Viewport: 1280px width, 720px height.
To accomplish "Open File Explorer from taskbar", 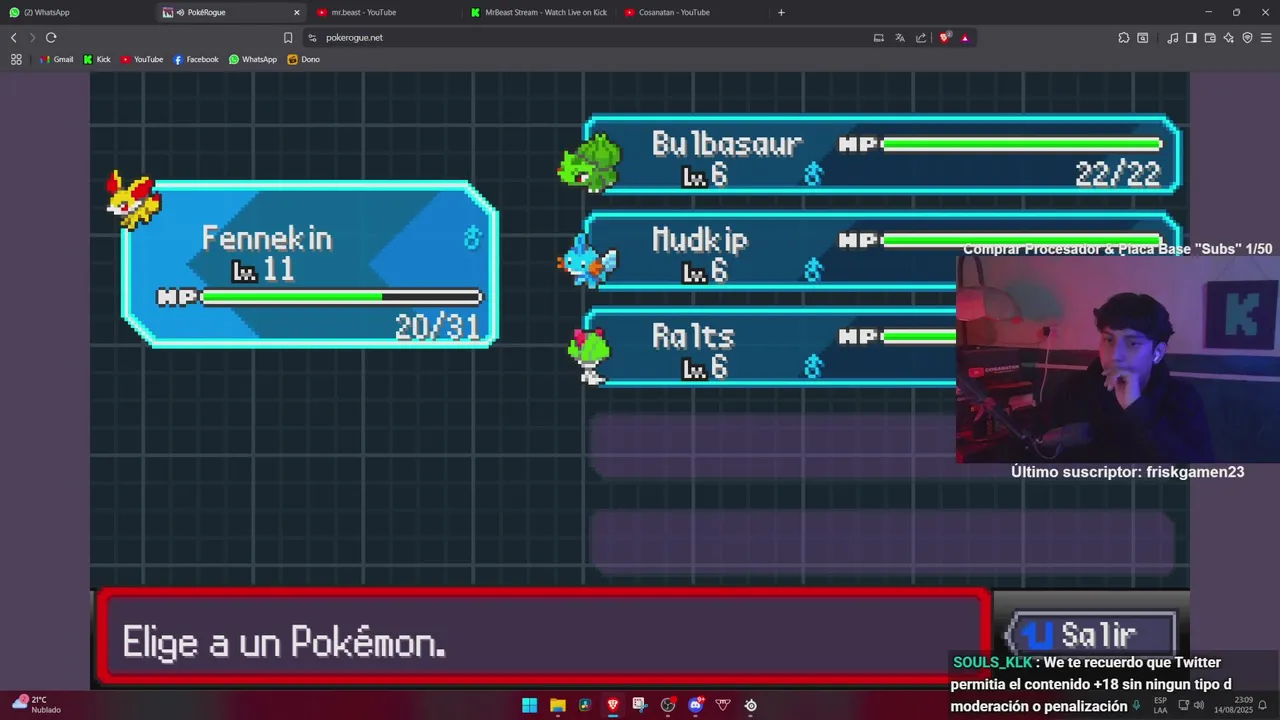I will click(558, 705).
